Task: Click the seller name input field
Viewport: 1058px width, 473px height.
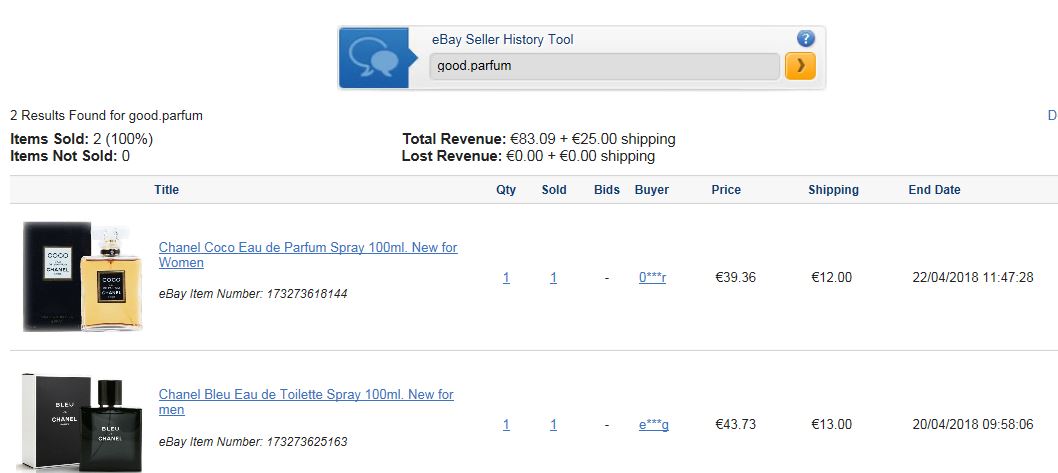Action: point(605,66)
